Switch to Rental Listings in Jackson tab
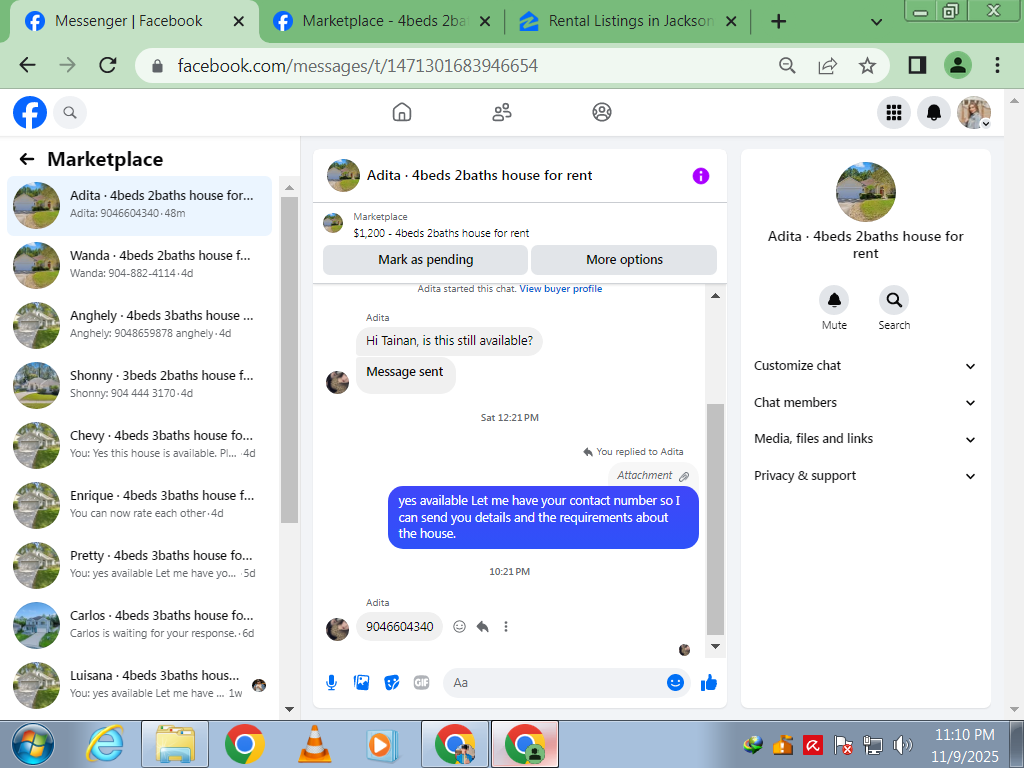The image size is (1024, 768). (628, 22)
